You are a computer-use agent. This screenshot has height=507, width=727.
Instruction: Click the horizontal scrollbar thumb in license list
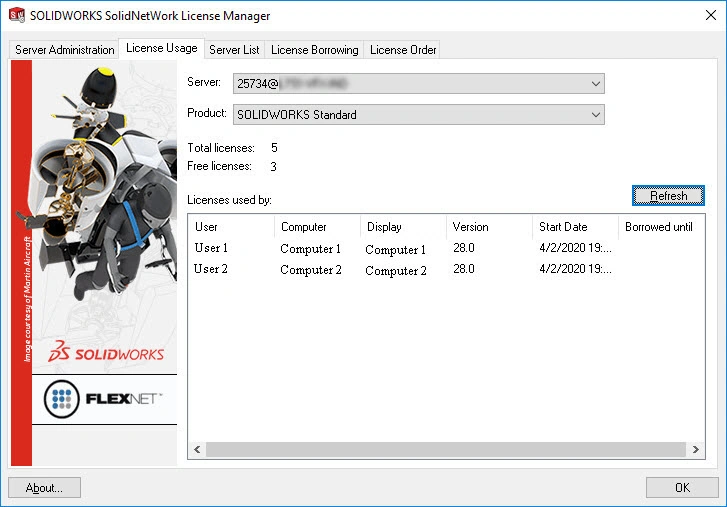pyautogui.click(x=446, y=449)
